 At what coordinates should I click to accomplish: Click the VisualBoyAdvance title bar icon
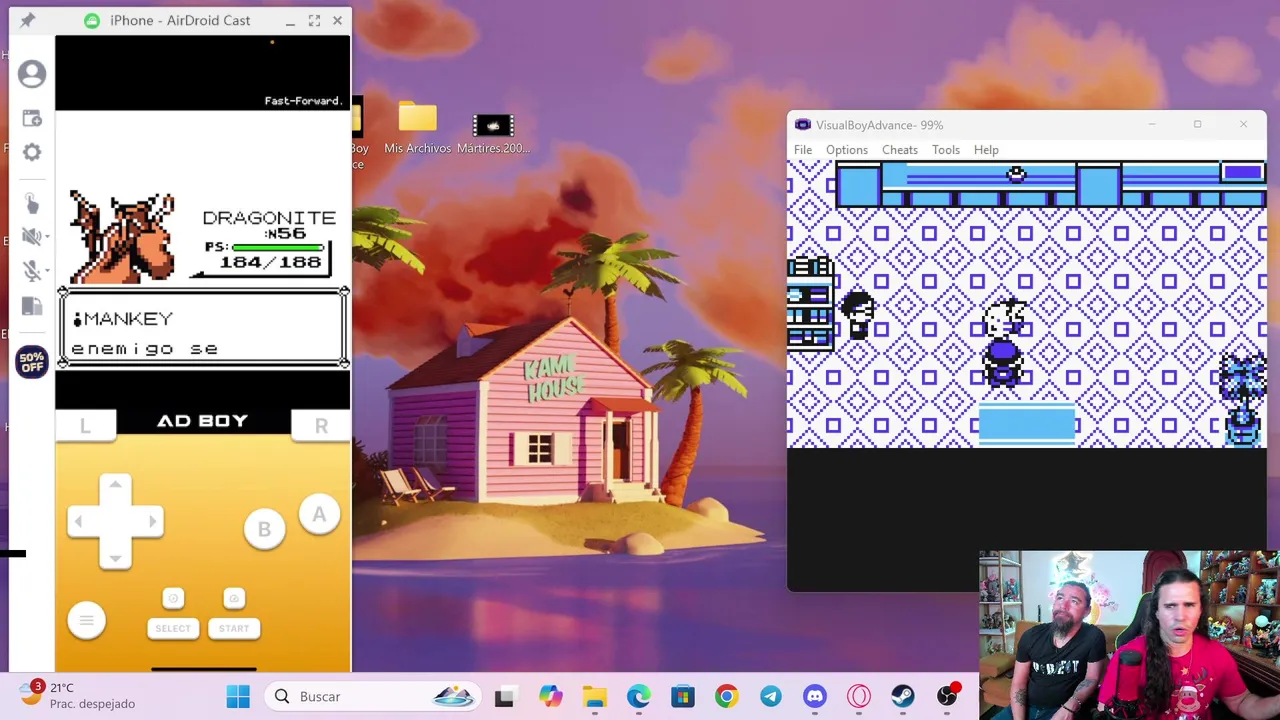click(802, 125)
